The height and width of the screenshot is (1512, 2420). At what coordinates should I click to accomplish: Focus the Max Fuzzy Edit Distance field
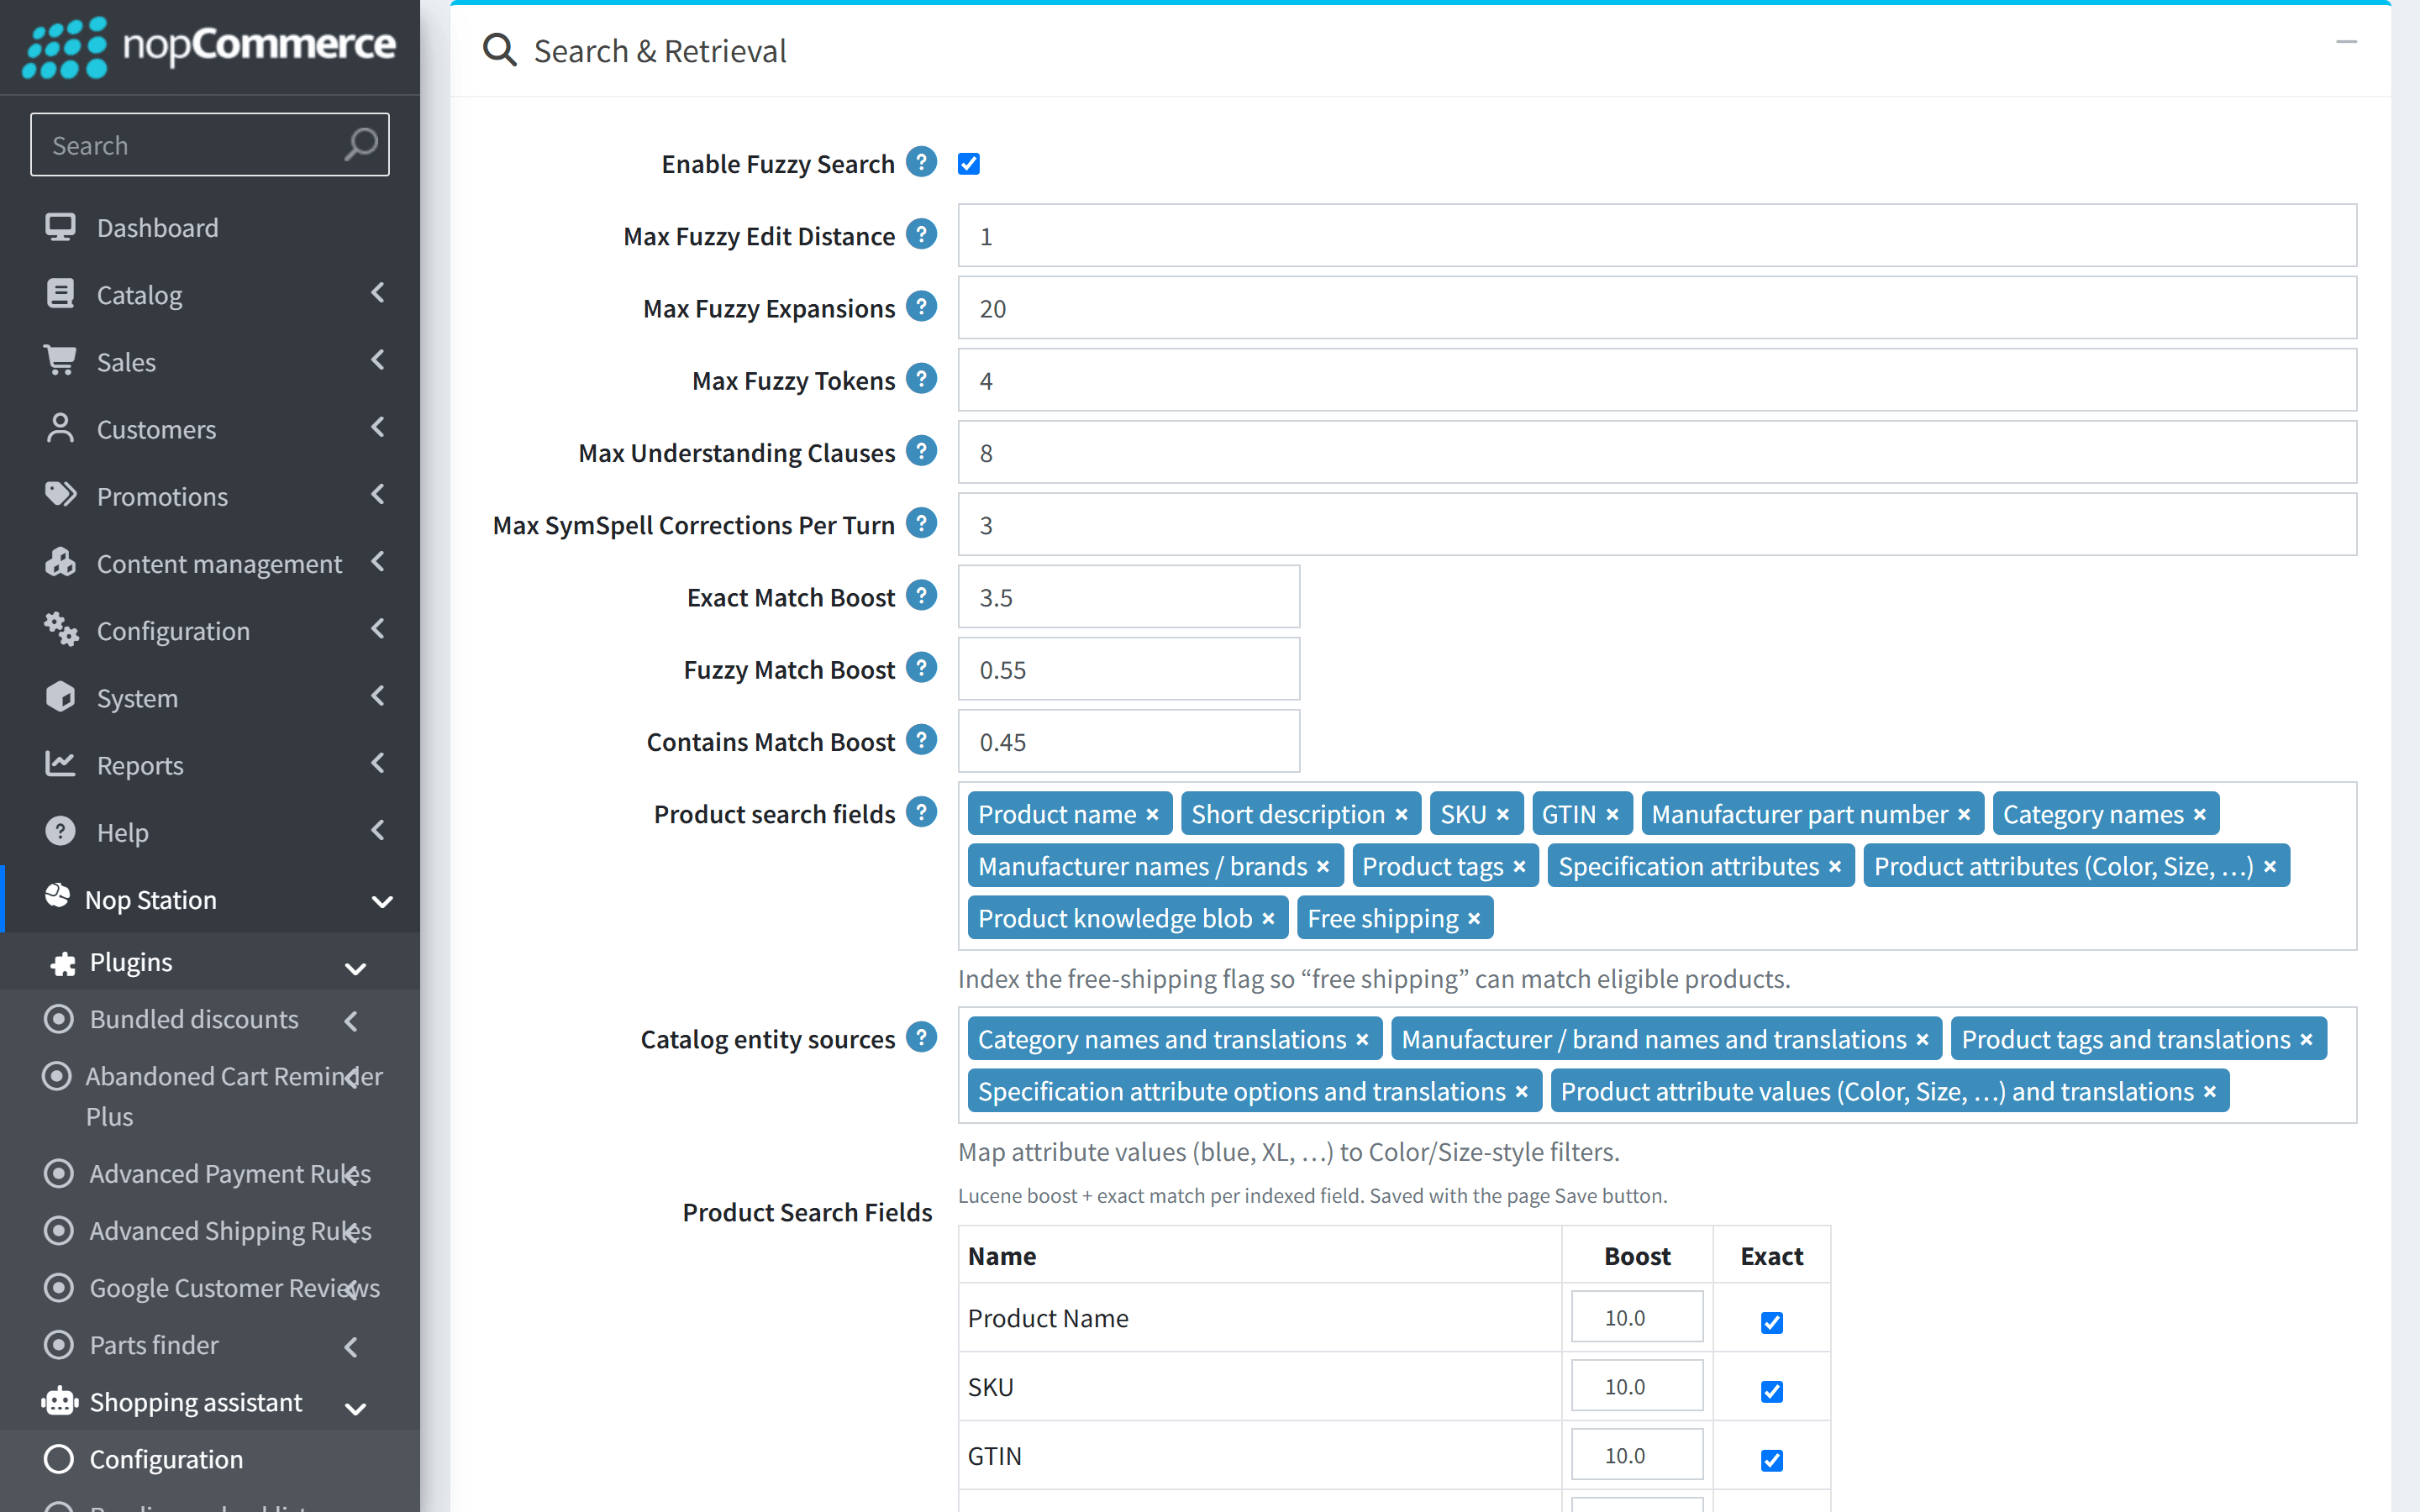(1657, 236)
